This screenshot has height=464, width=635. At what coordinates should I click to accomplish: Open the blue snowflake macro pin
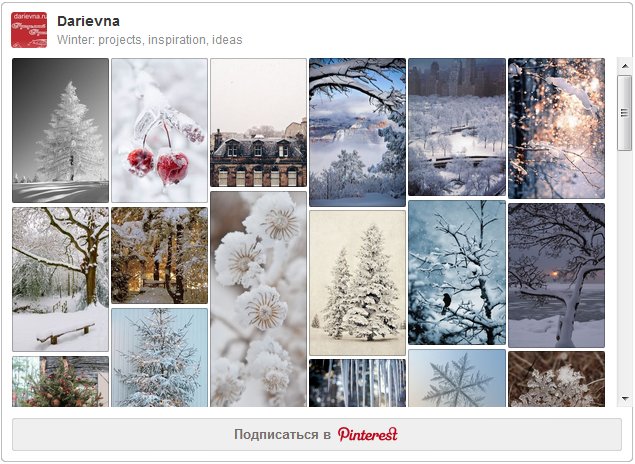point(457,378)
